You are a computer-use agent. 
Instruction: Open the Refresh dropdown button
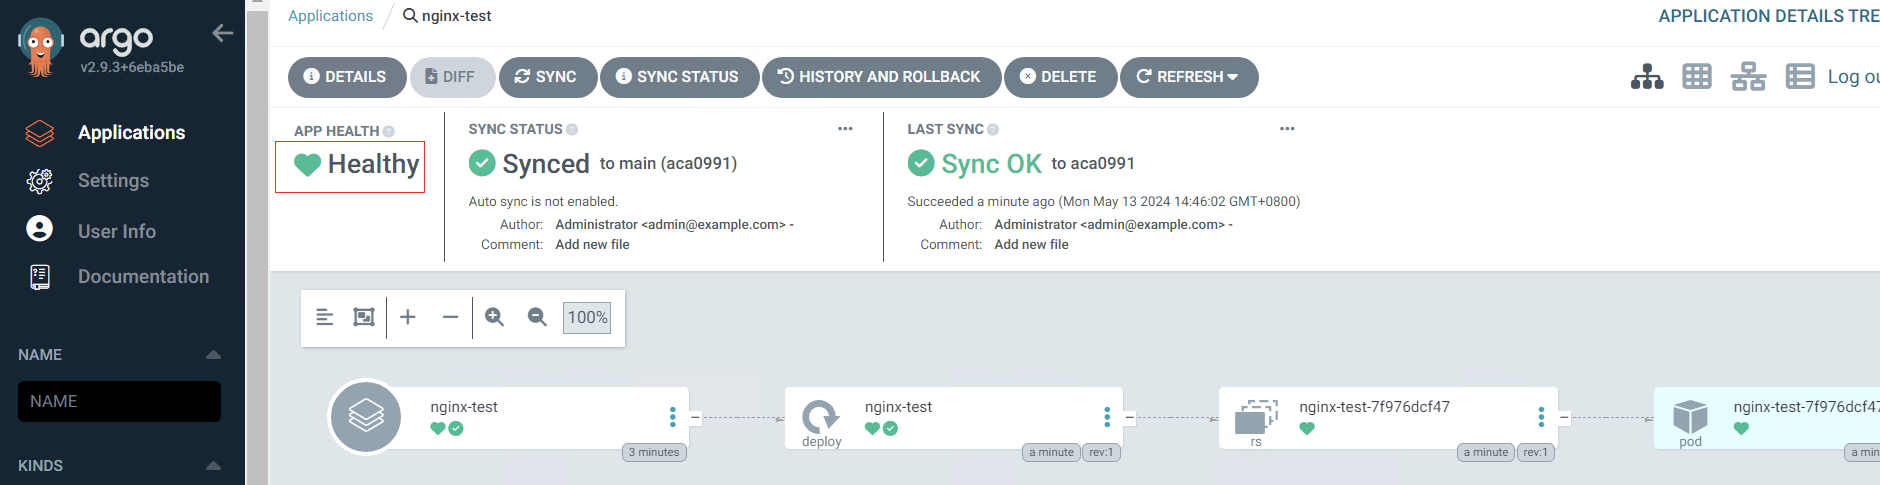pos(1188,77)
